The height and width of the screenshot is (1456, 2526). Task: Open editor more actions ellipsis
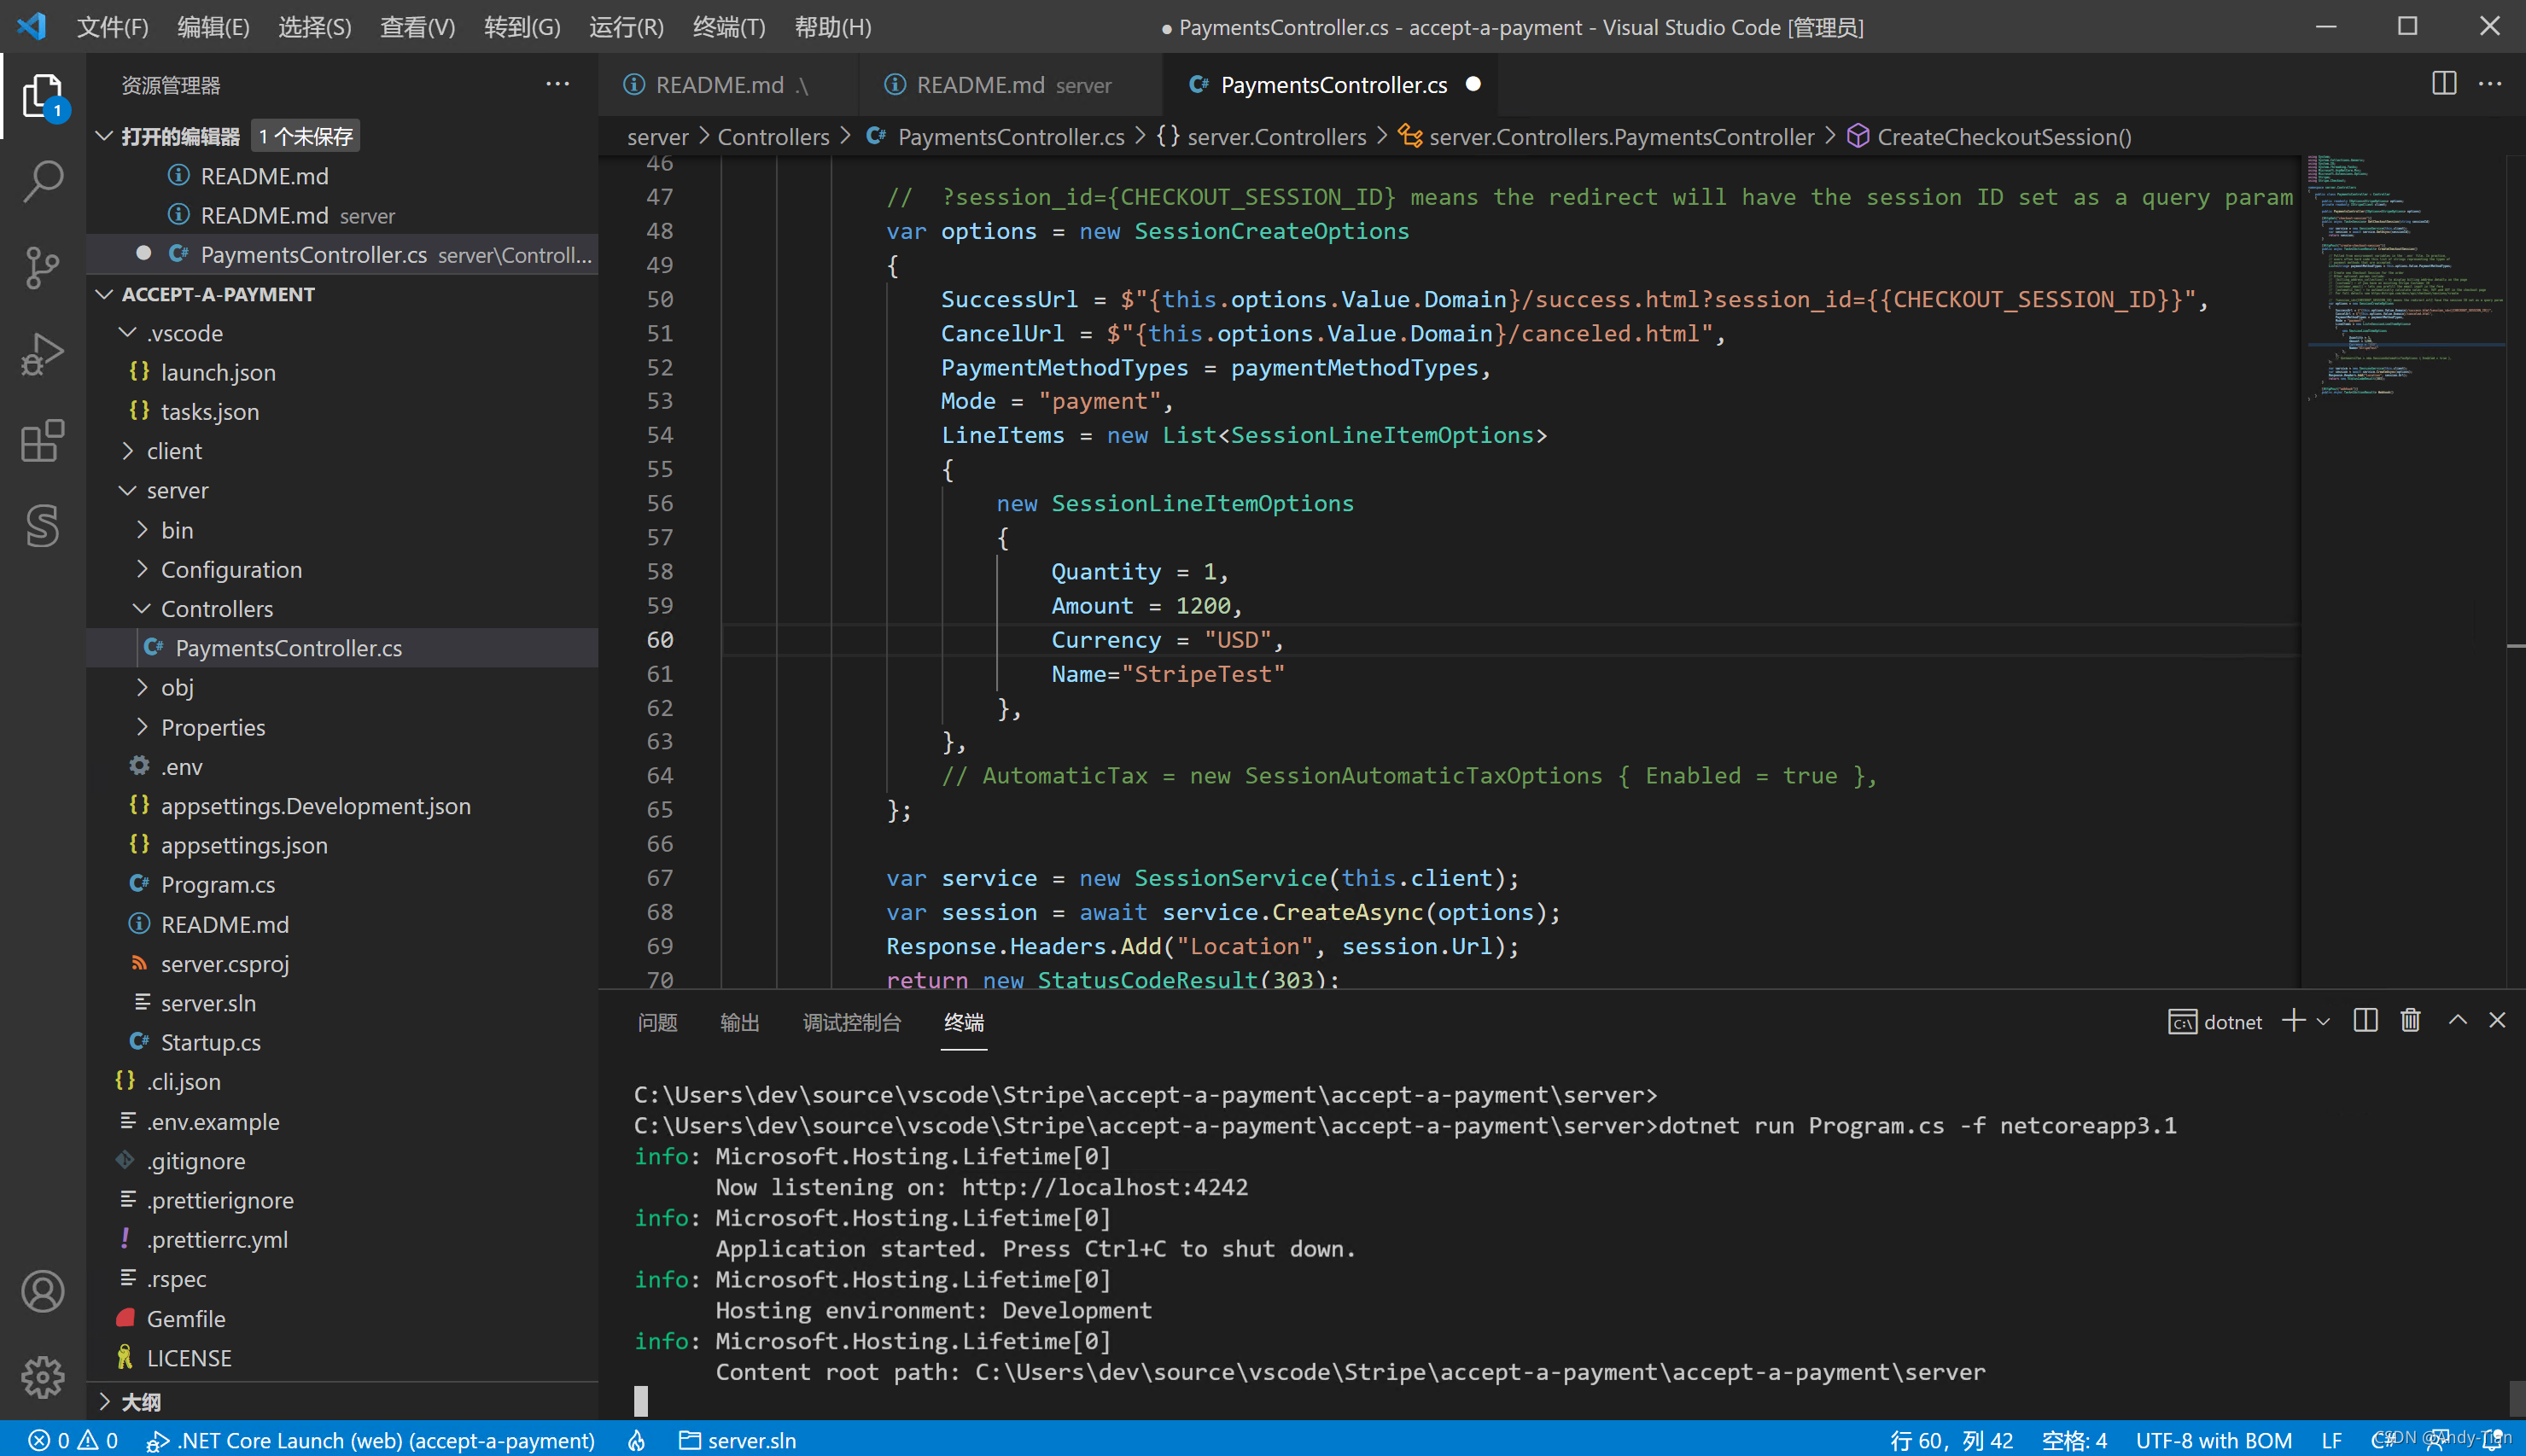[2491, 84]
